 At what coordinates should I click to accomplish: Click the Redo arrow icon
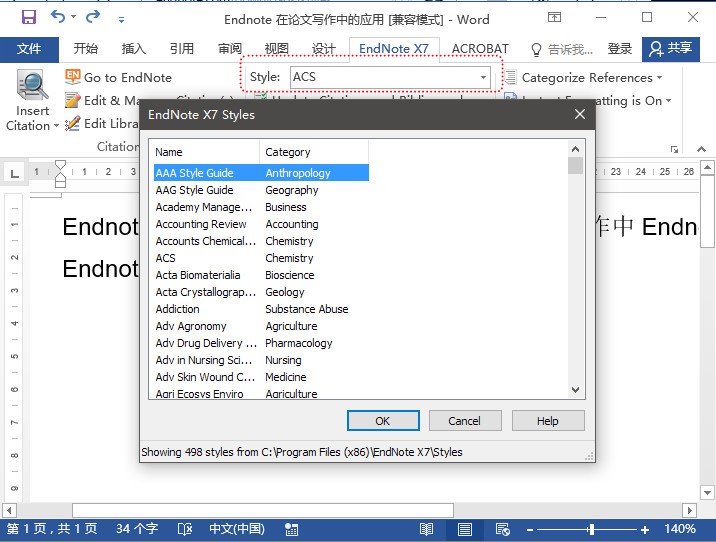pyautogui.click(x=93, y=17)
